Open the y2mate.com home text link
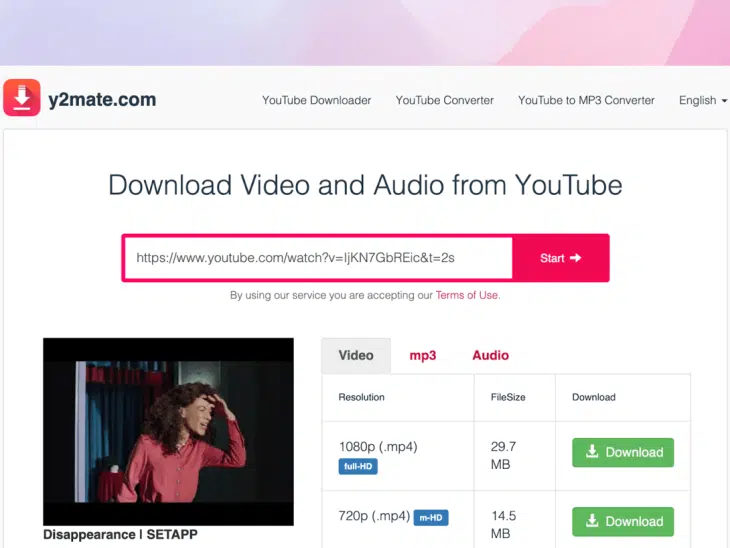 point(102,100)
